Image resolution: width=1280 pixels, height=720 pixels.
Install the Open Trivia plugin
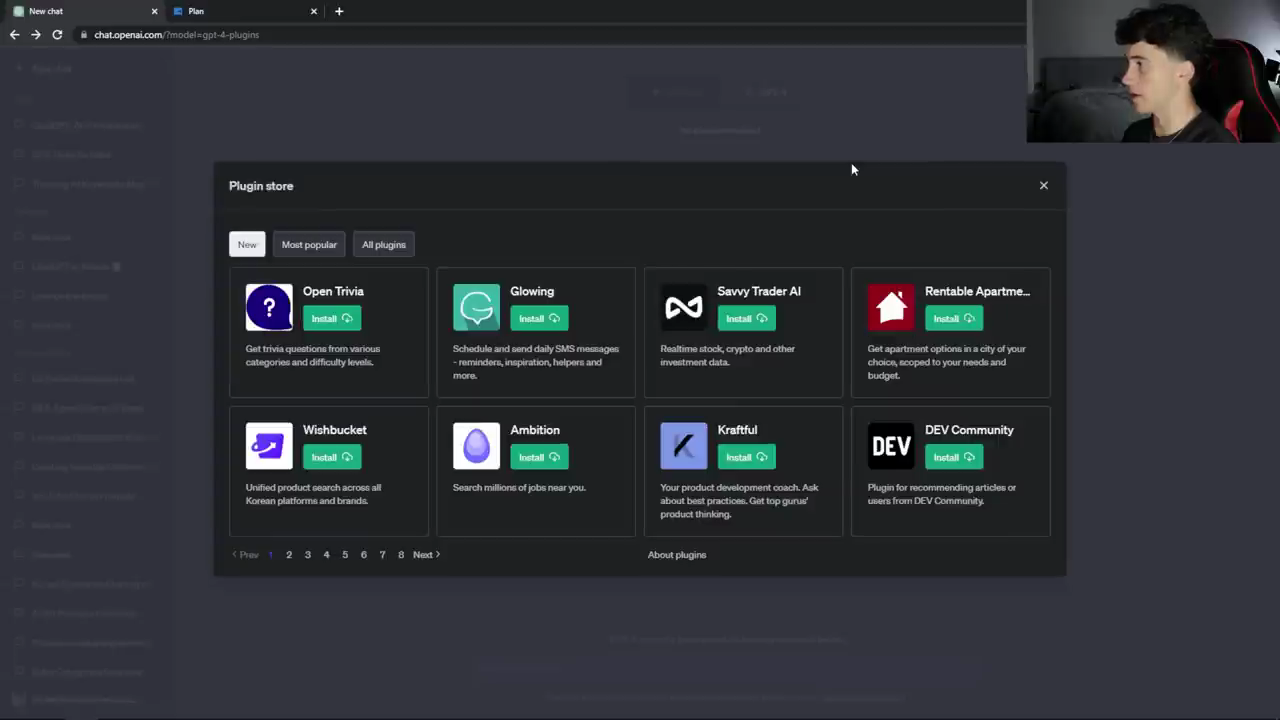click(332, 319)
